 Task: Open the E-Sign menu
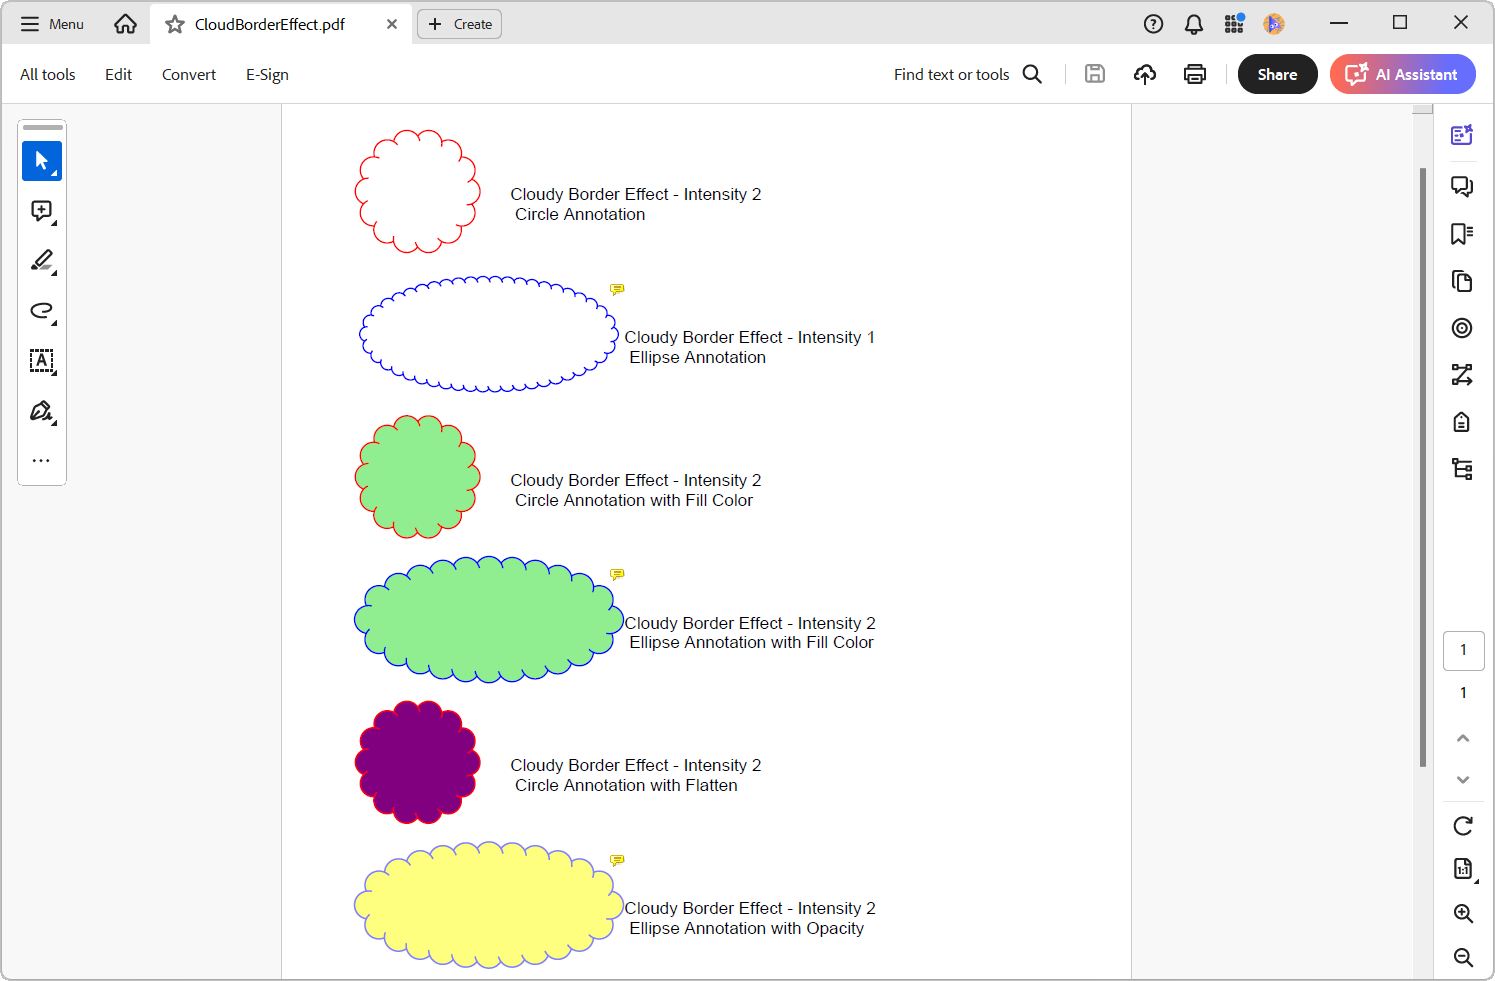(x=267, y=74)
